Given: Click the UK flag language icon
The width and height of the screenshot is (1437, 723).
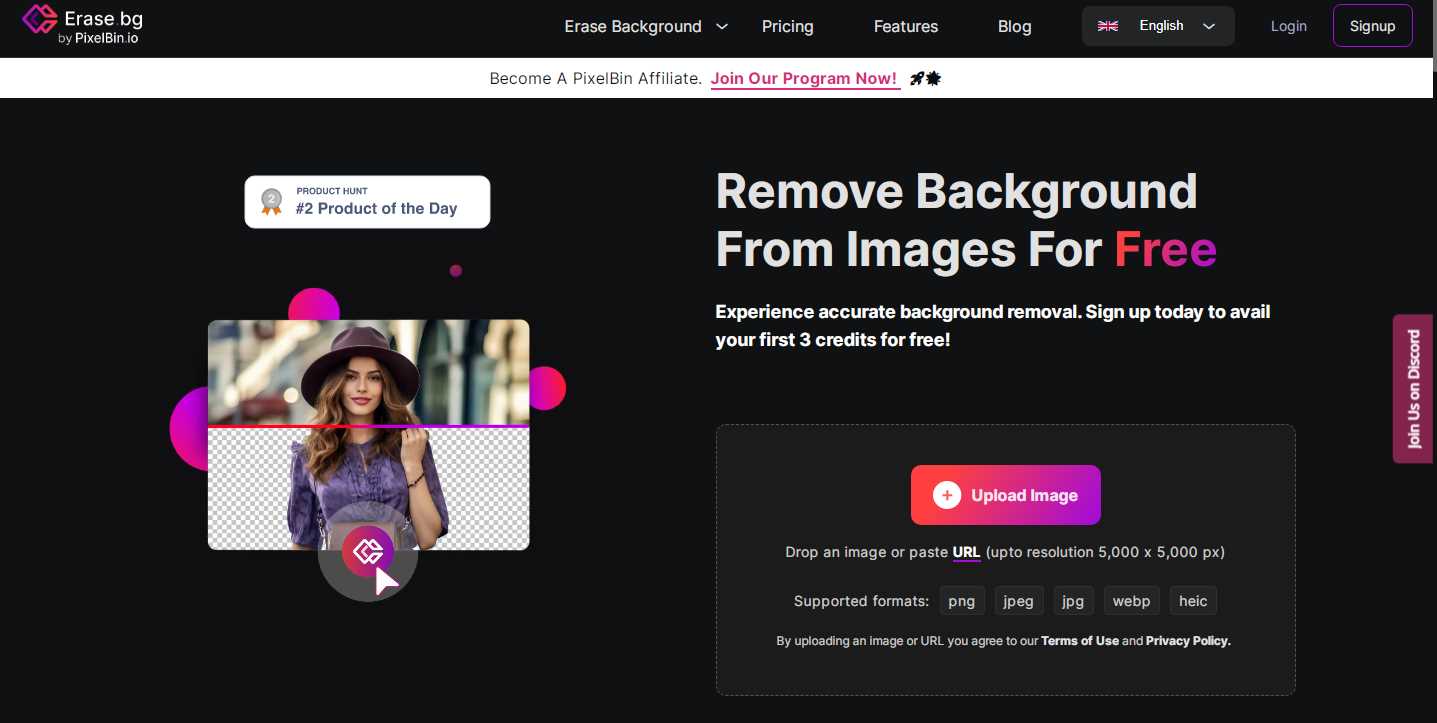Looking at the screenshot, I should [x=1108, y=26].
